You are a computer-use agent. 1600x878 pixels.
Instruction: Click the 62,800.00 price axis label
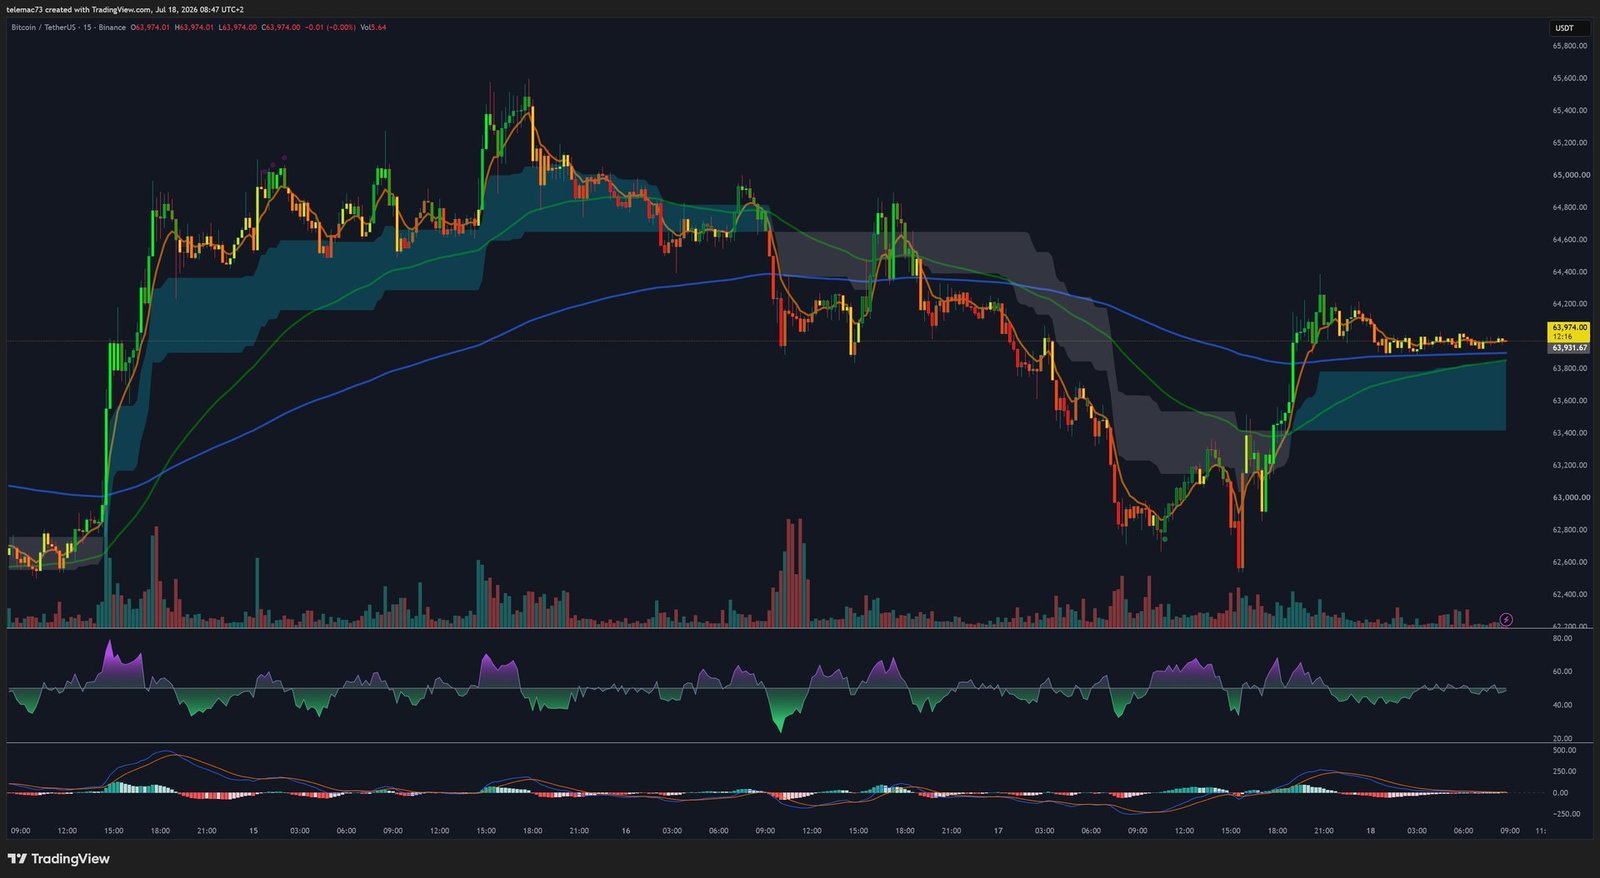click(1570, 530)
